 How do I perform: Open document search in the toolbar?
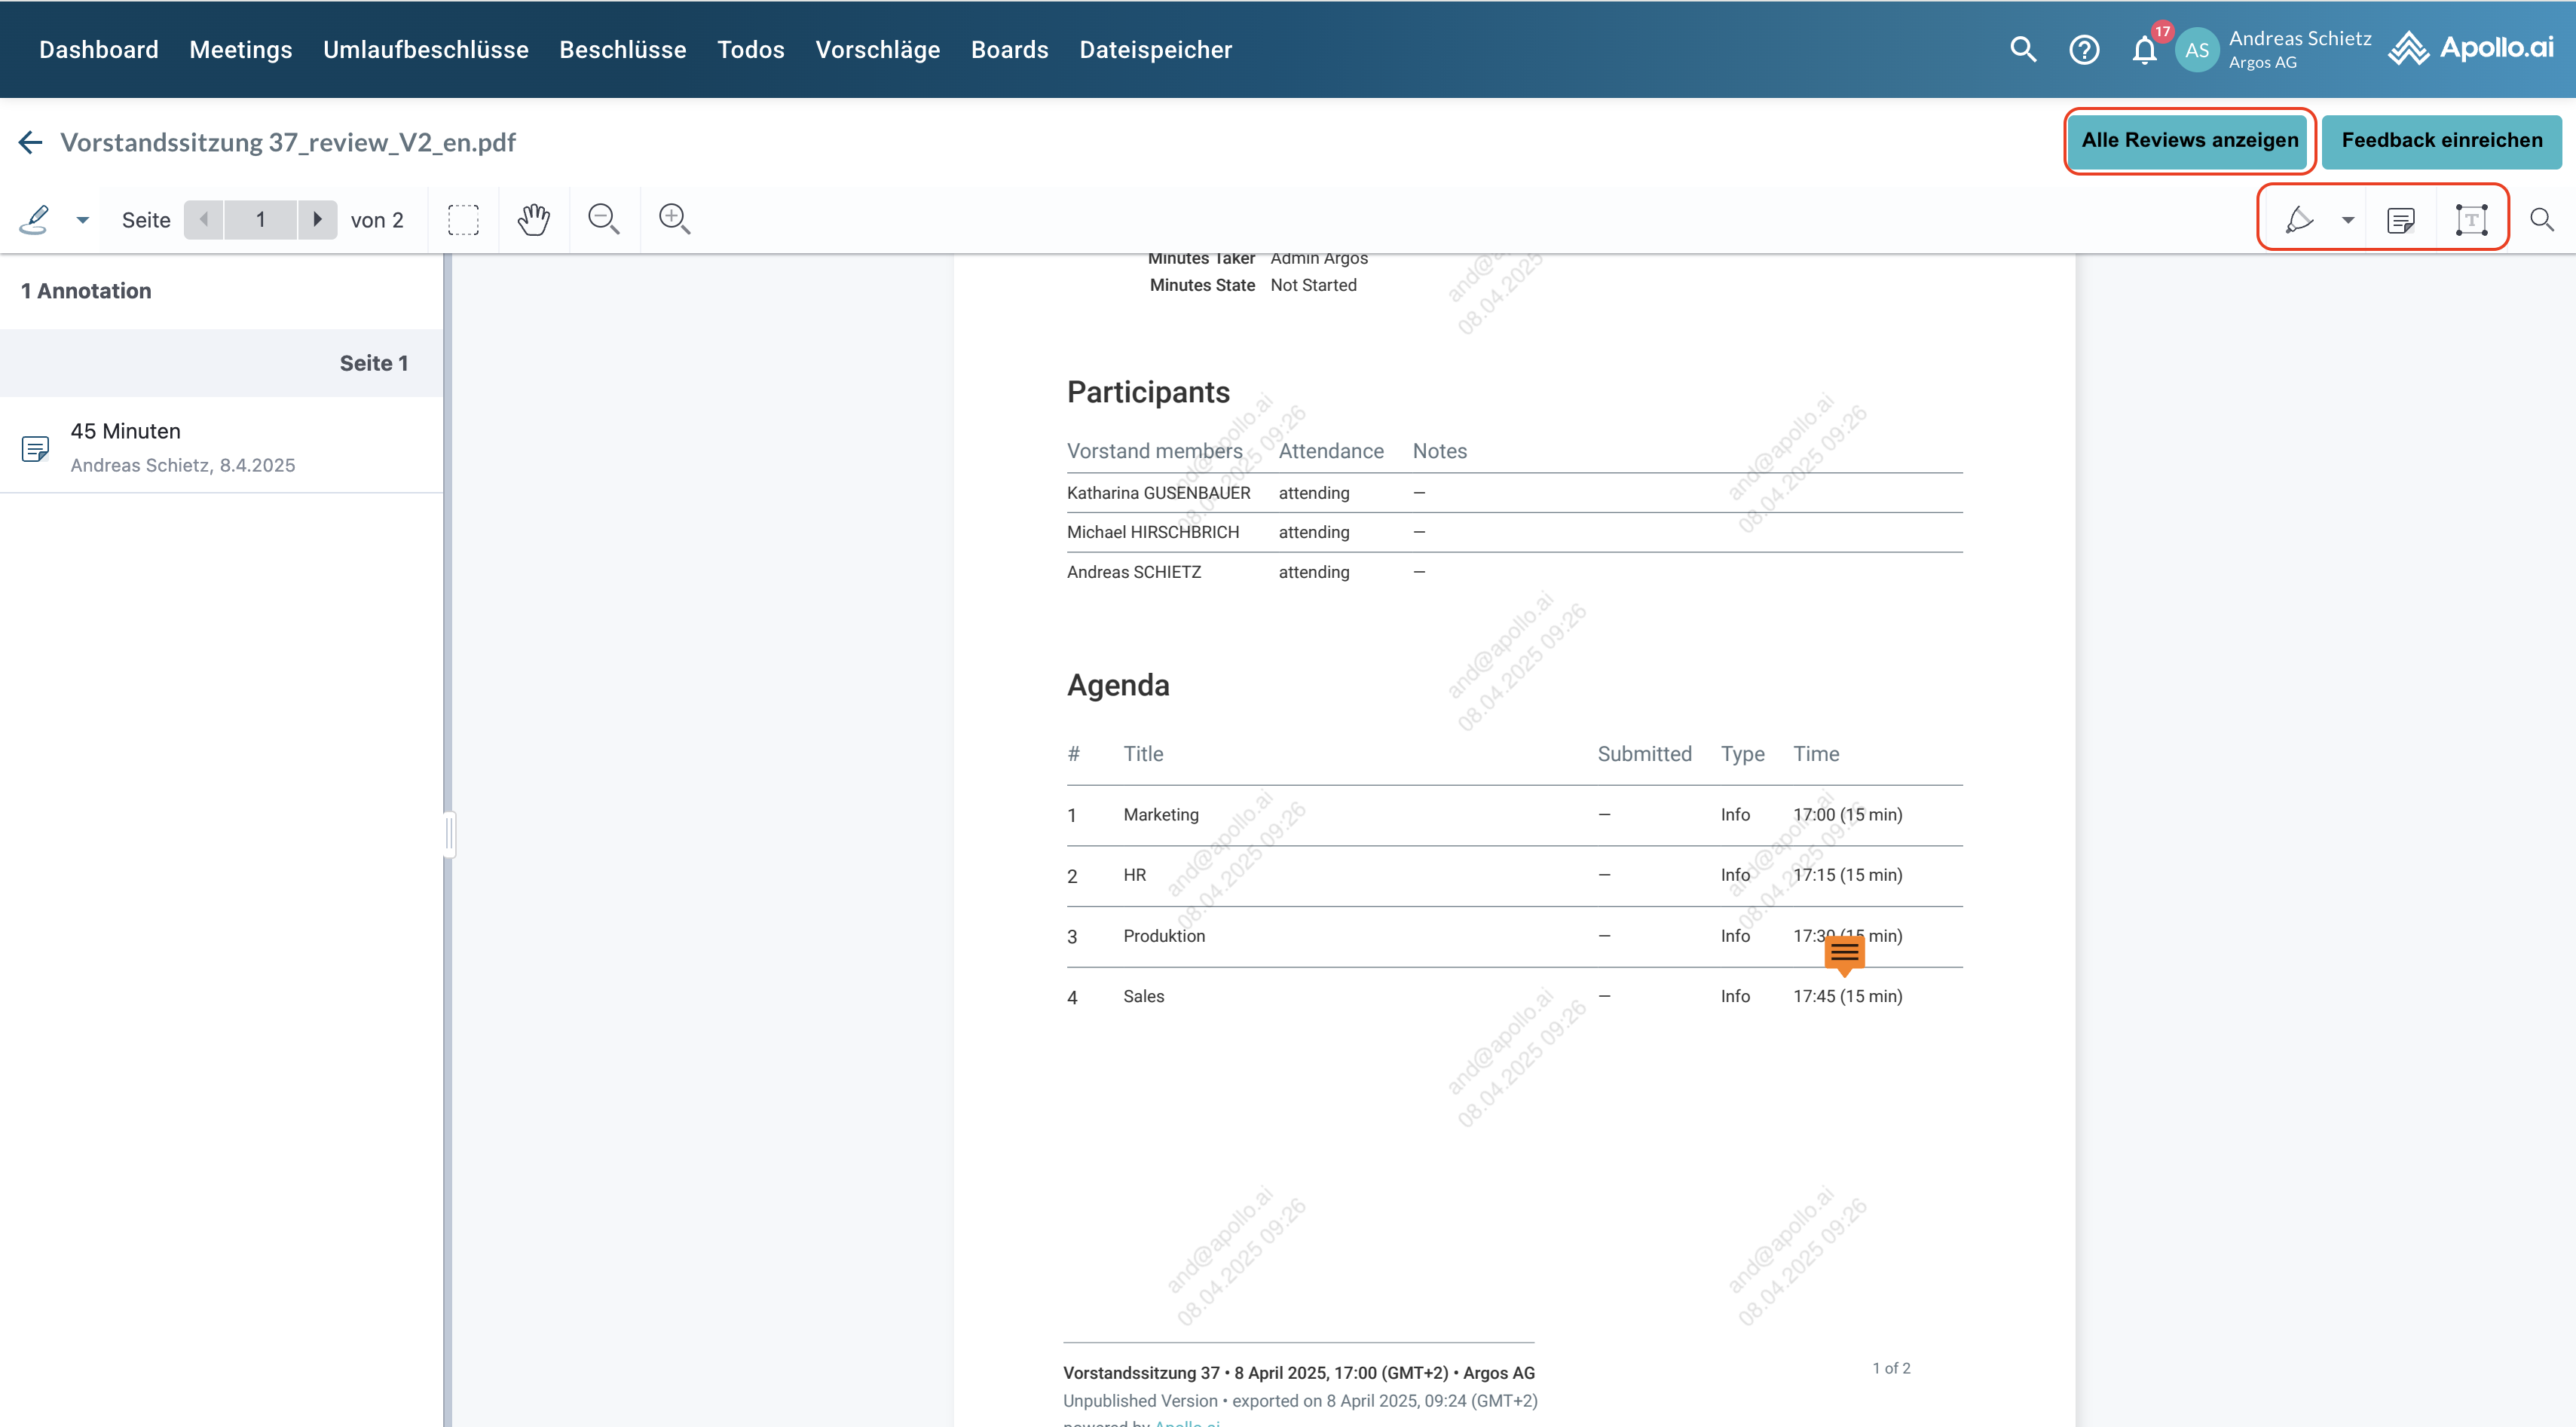[2541, 219]
